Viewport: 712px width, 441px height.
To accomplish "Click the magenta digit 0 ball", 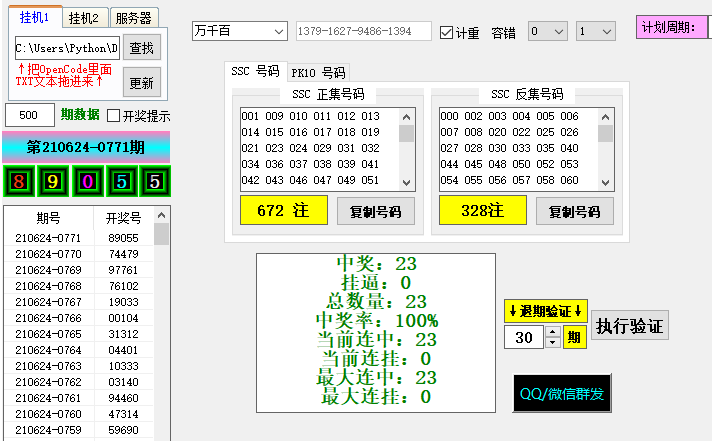I will [x=87, y=181].
